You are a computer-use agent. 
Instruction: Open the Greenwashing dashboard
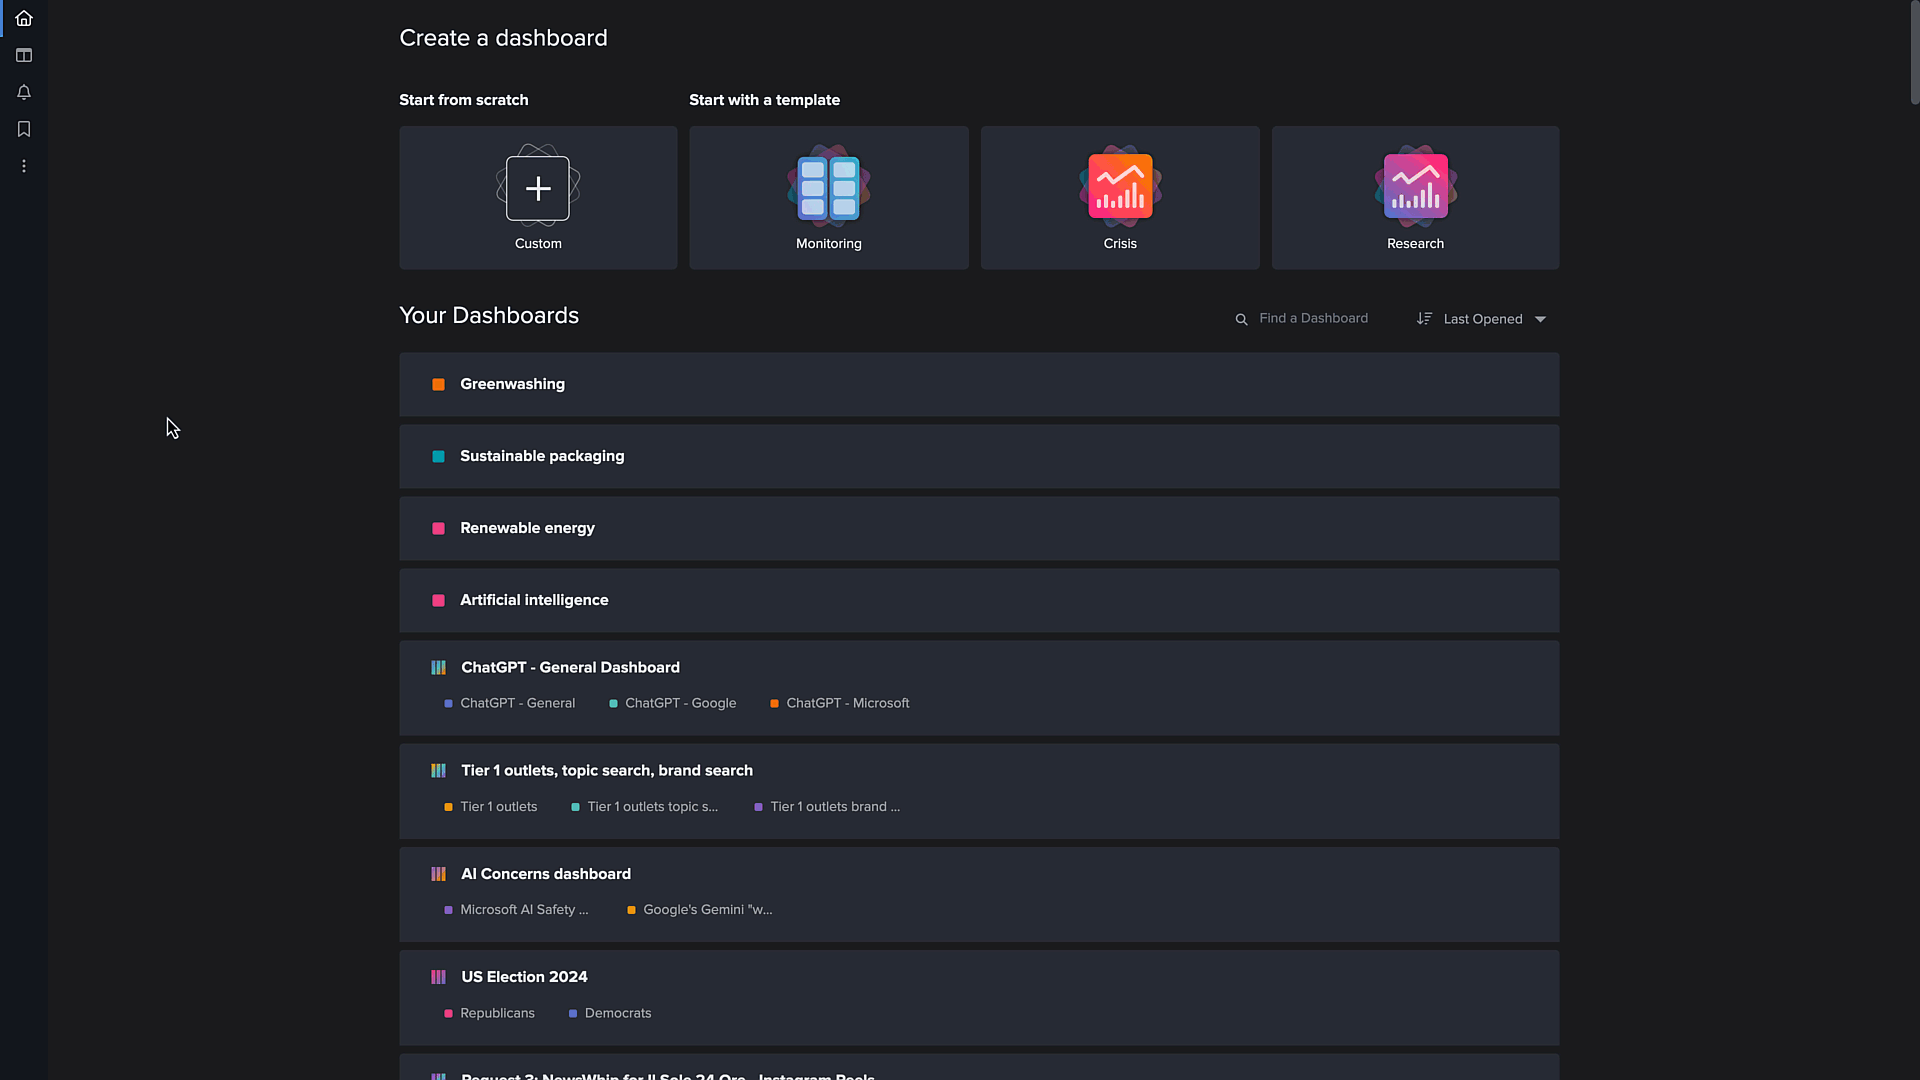512,384
